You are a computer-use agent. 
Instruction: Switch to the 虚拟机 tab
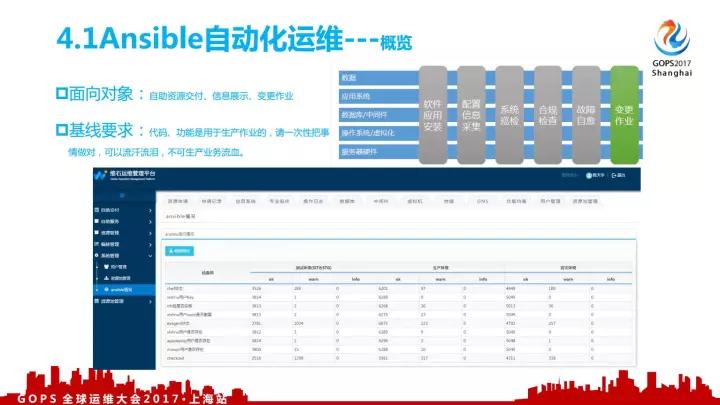(x=415, y=201)
